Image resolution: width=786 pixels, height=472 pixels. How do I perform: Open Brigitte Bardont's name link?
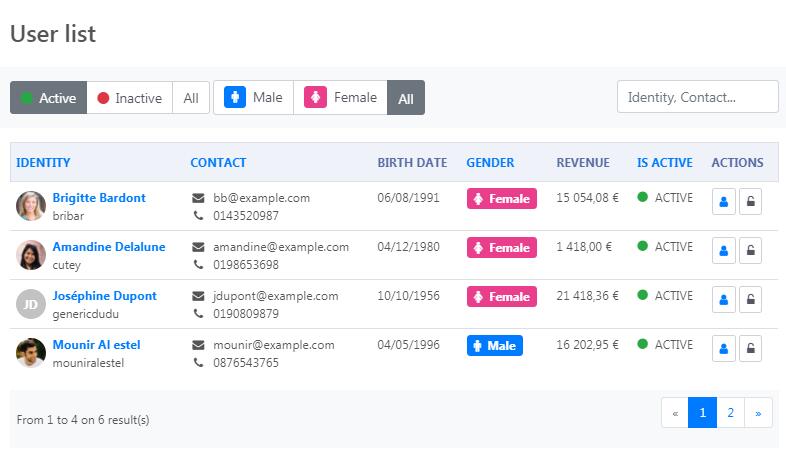click(x=99, y=198)
